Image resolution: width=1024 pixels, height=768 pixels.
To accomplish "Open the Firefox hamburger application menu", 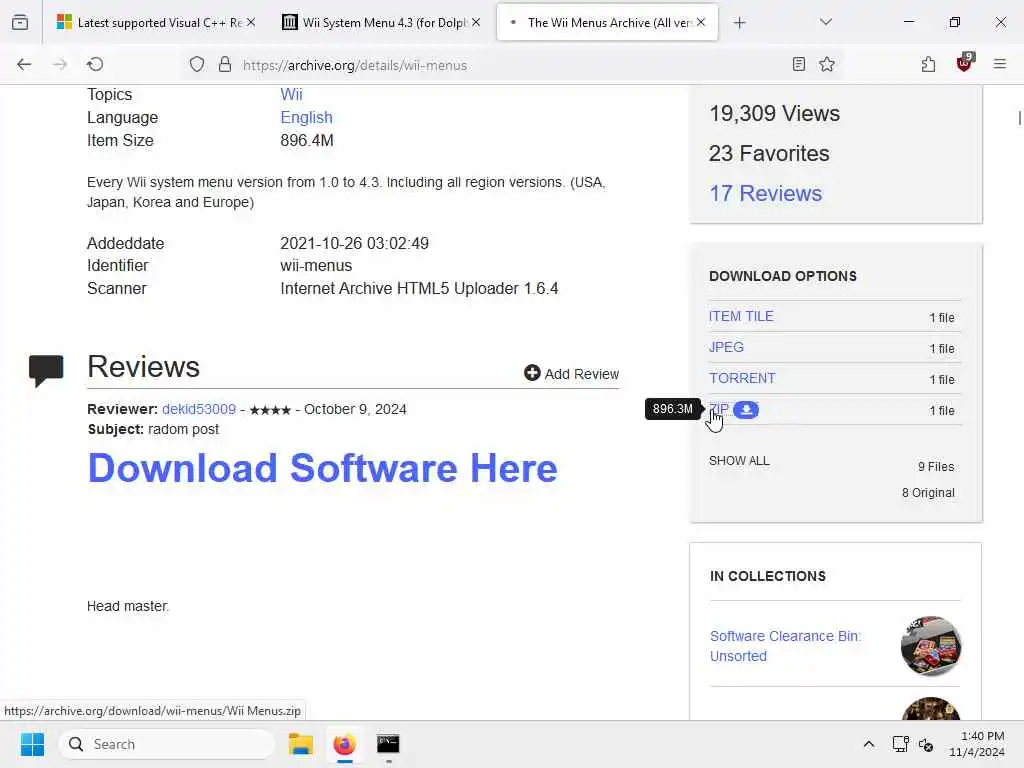I will pyautogui.click(x=999, y=64).
